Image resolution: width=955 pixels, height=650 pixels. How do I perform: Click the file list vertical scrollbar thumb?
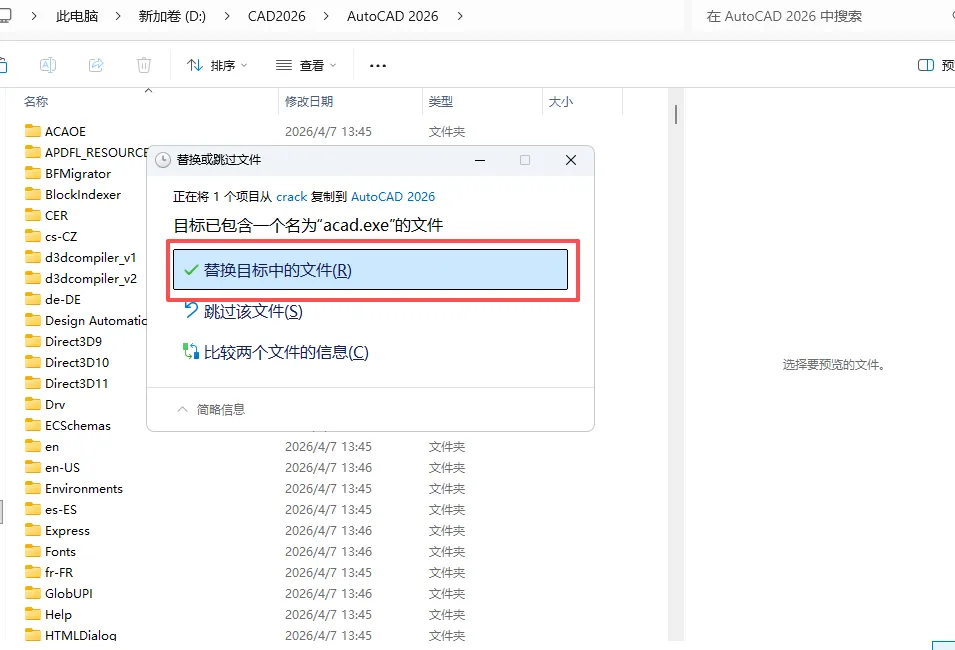click(675, 115)
